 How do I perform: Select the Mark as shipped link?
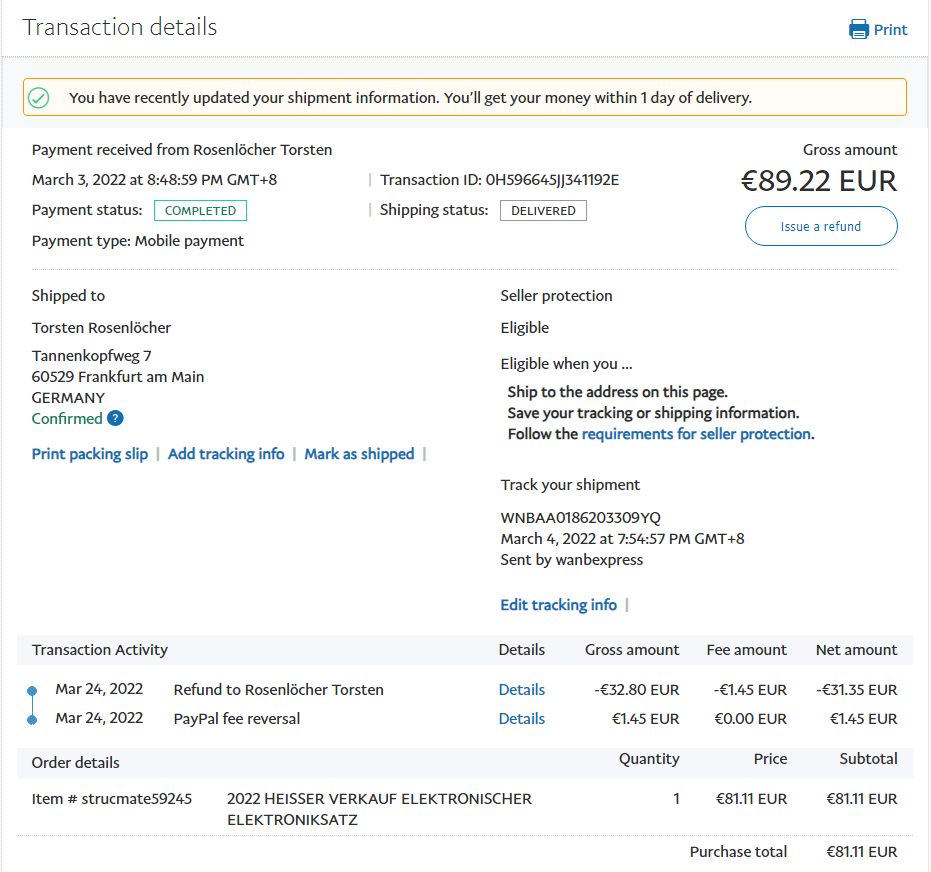(x=359, y=454)
